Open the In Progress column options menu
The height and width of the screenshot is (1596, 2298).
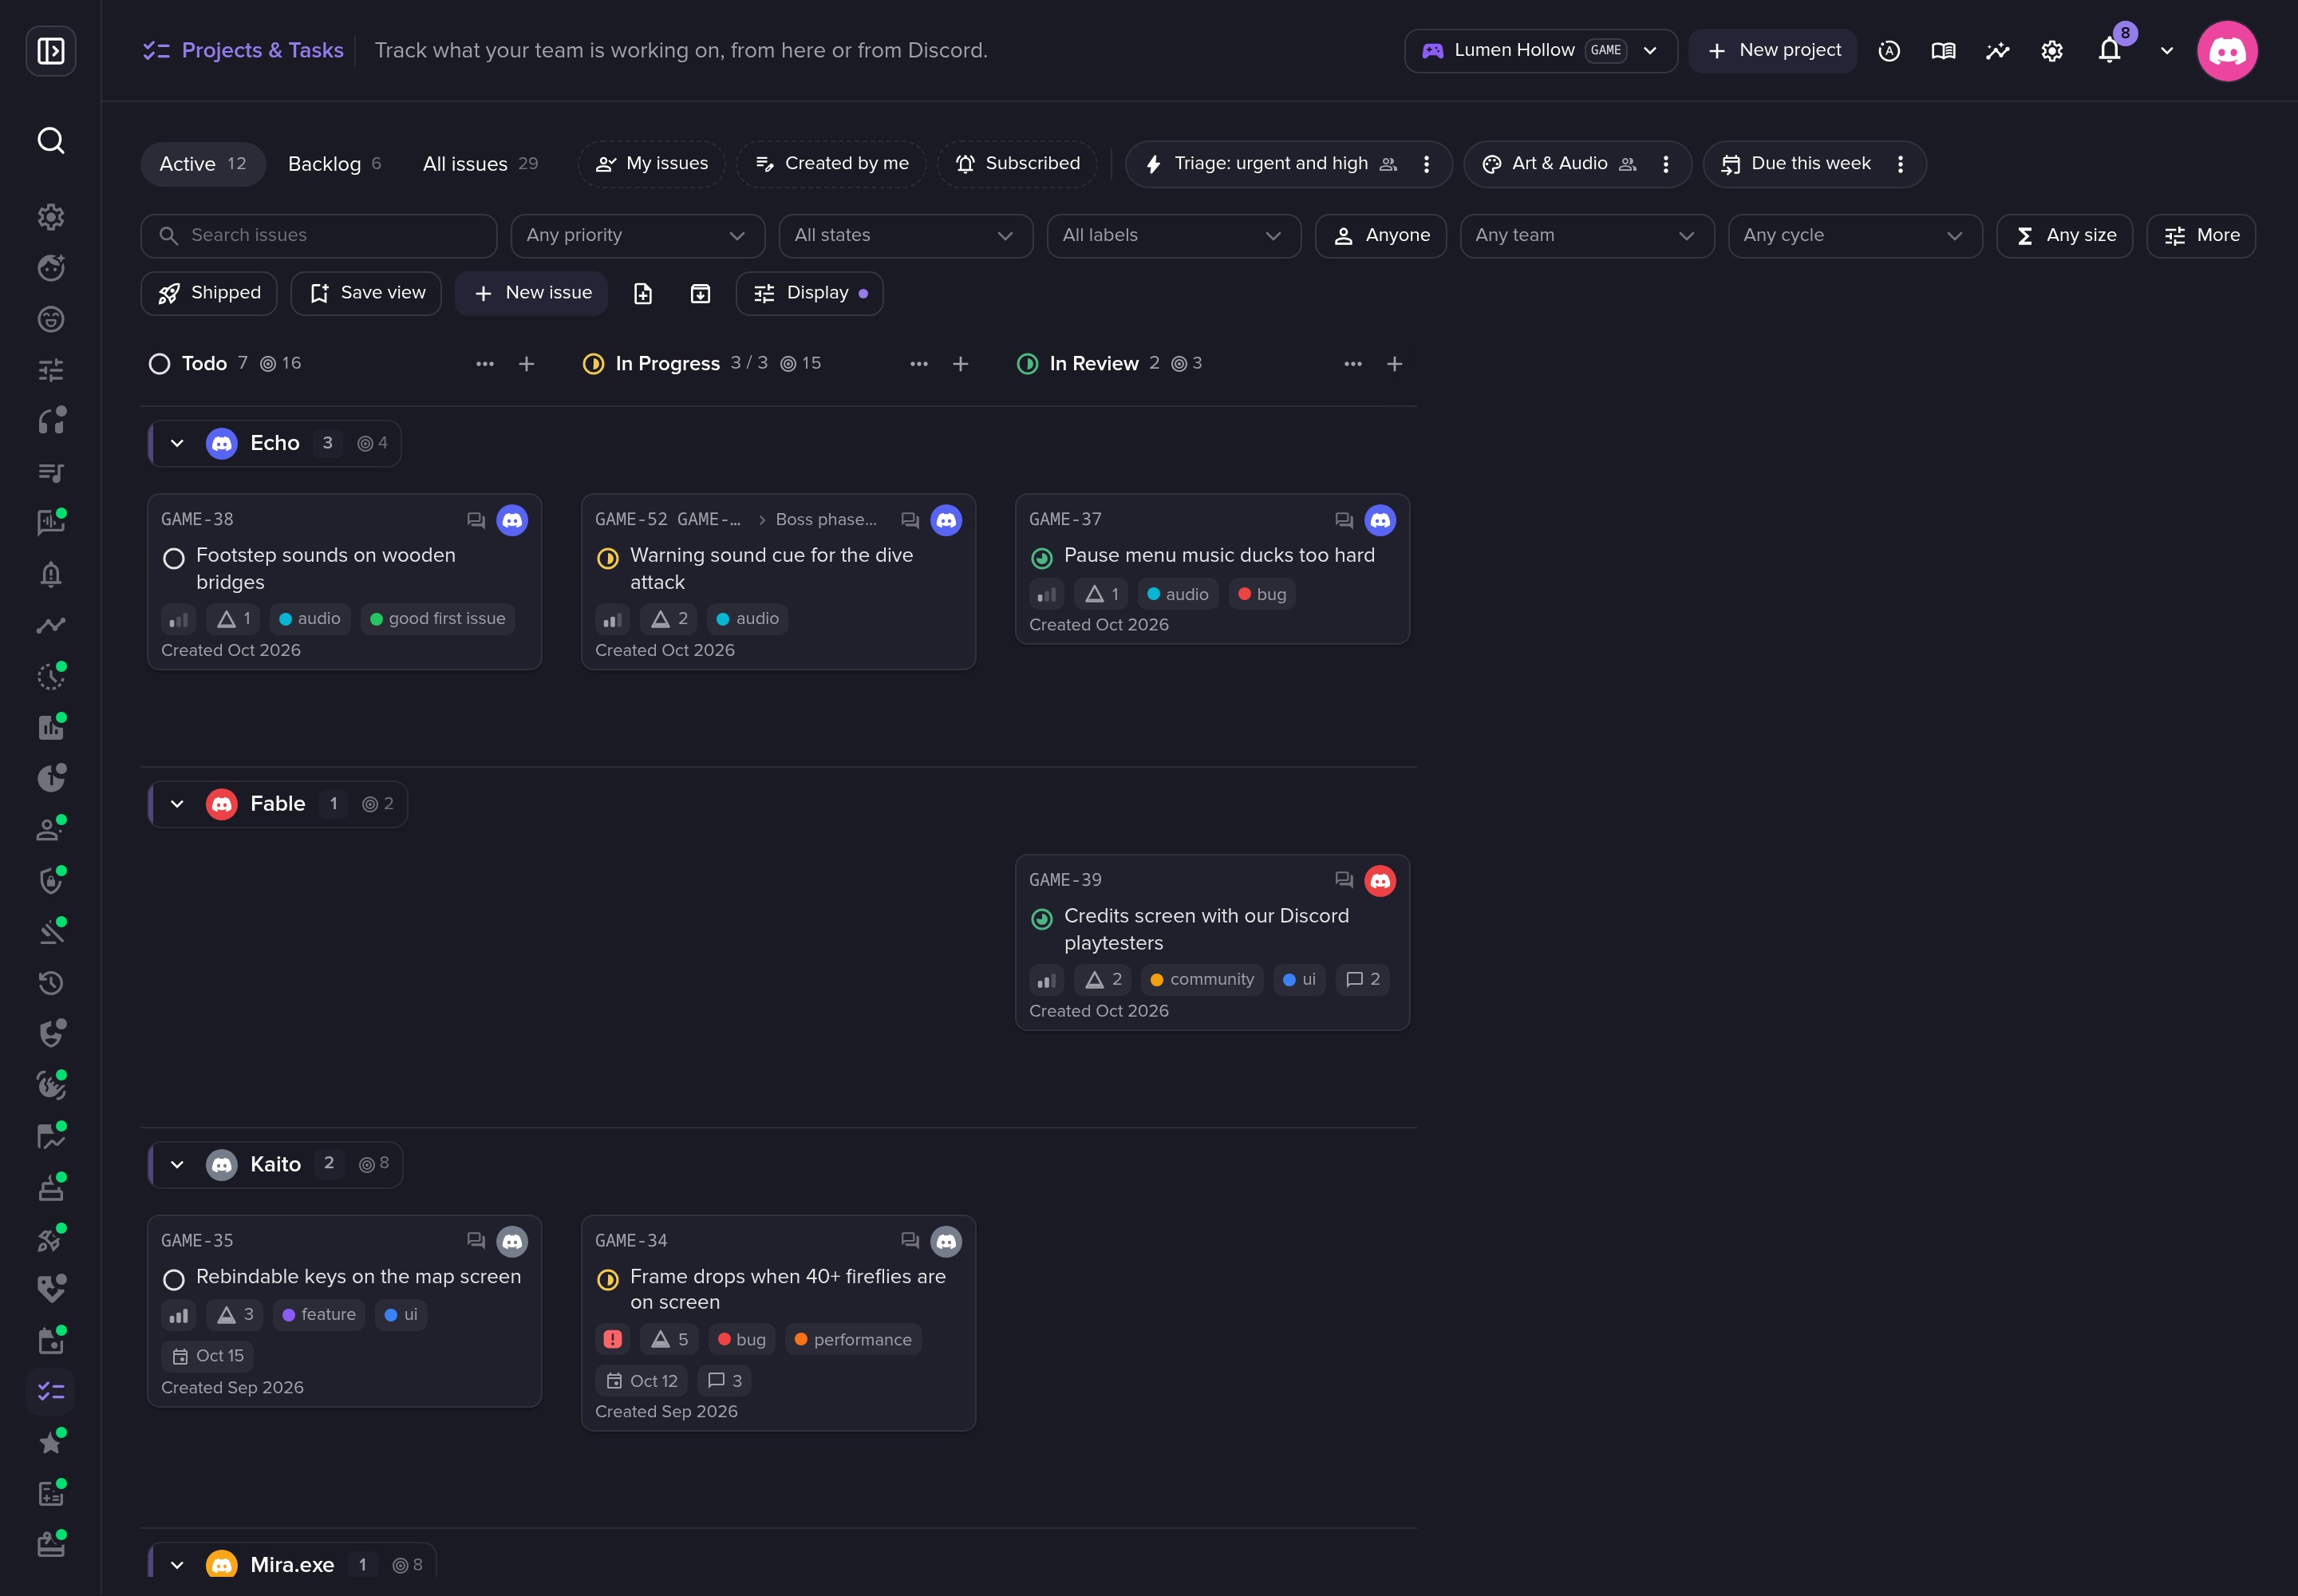[919, 364]
